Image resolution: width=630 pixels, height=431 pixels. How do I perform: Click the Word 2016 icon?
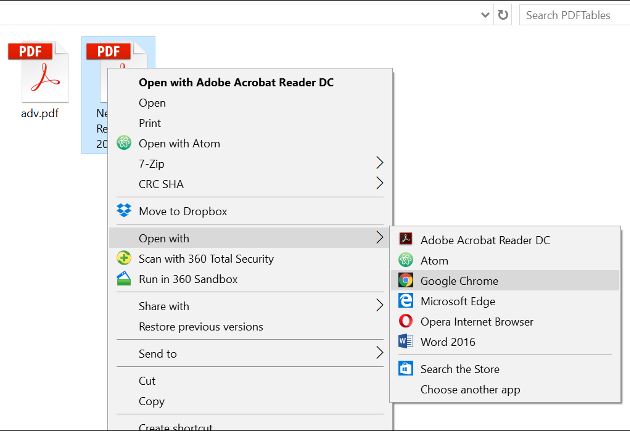coord(405,341)
